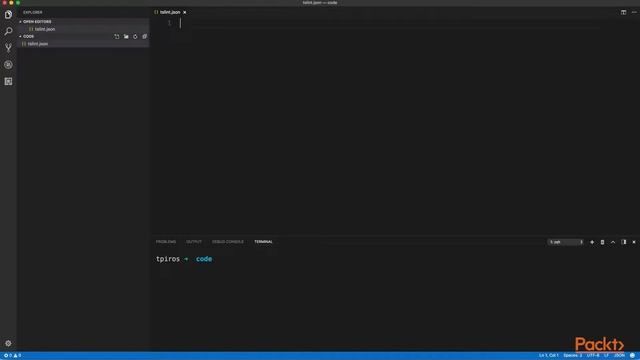Change indentation via Spaces status item
This screenshot has width=640, height=360.
click(x=572, y=356)
